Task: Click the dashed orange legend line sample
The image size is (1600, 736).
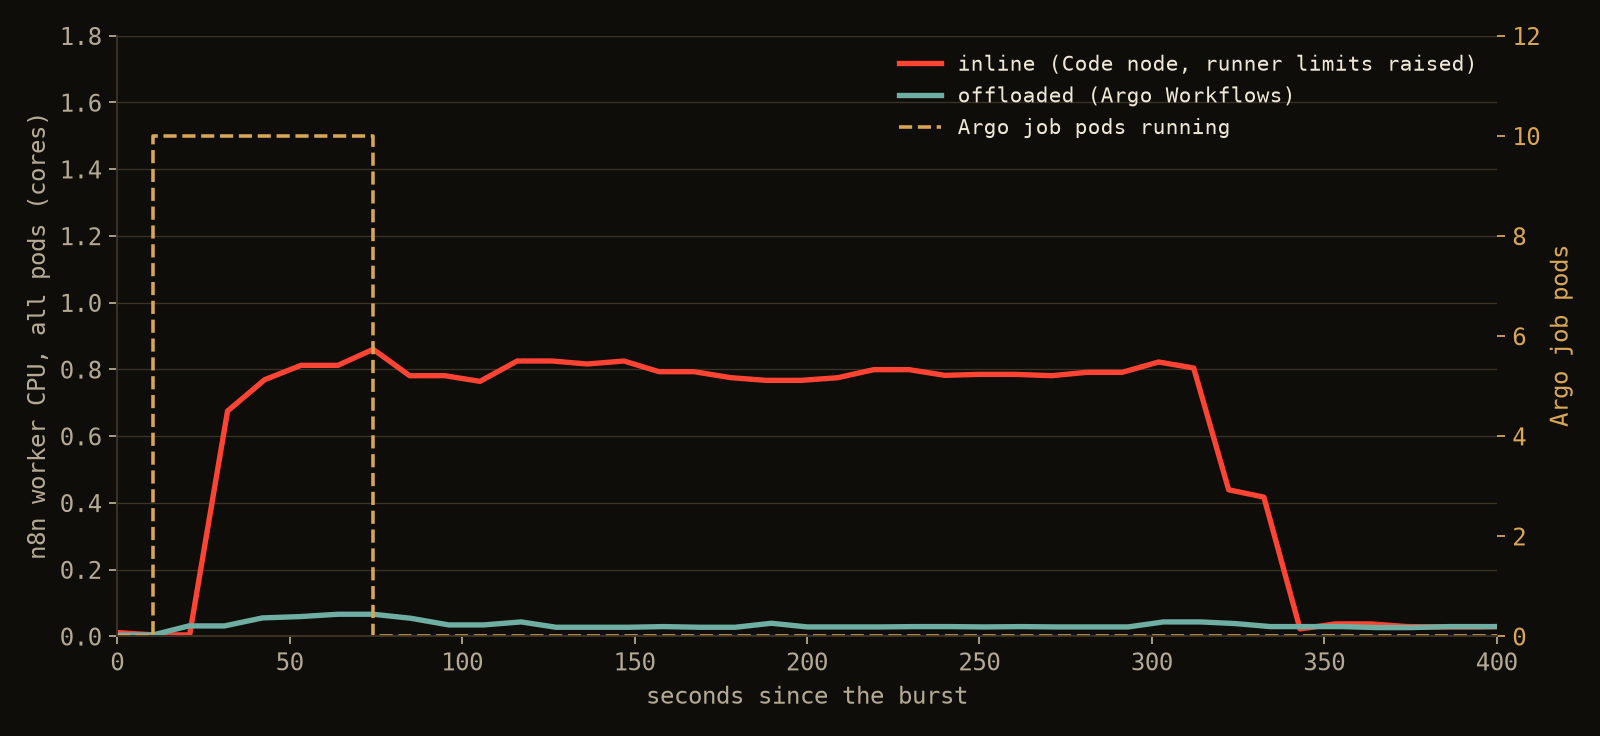Action: 920,128
